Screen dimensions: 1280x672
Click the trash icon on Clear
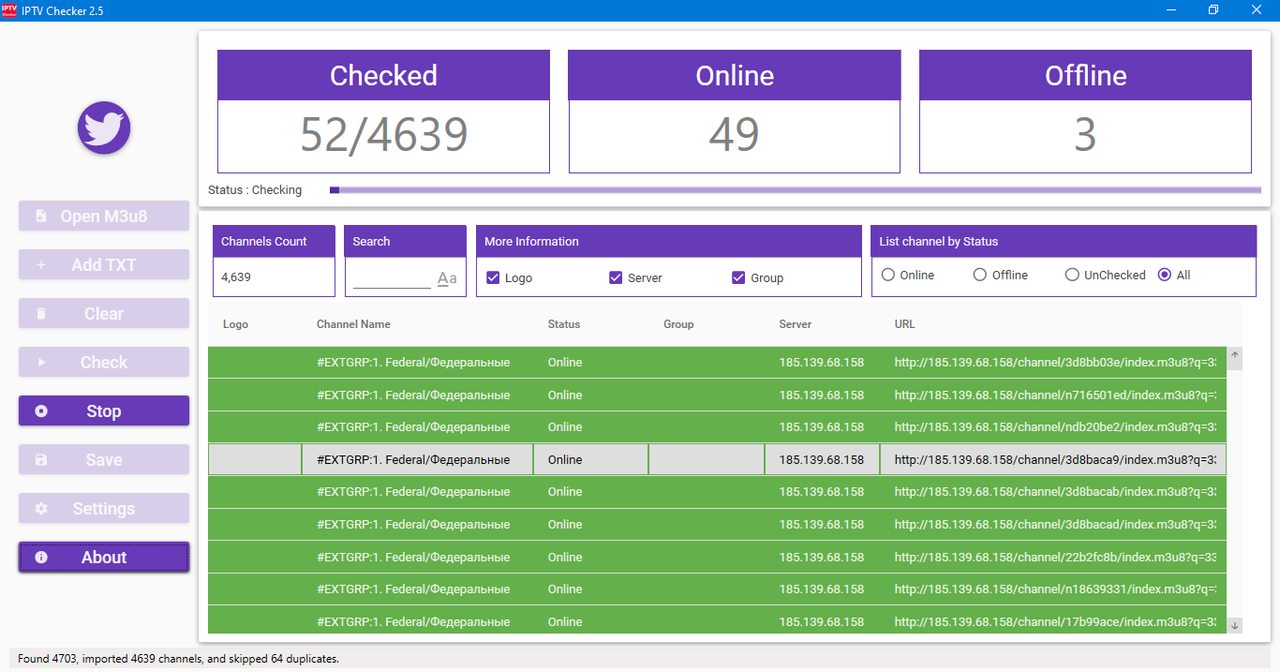(41, 314)
